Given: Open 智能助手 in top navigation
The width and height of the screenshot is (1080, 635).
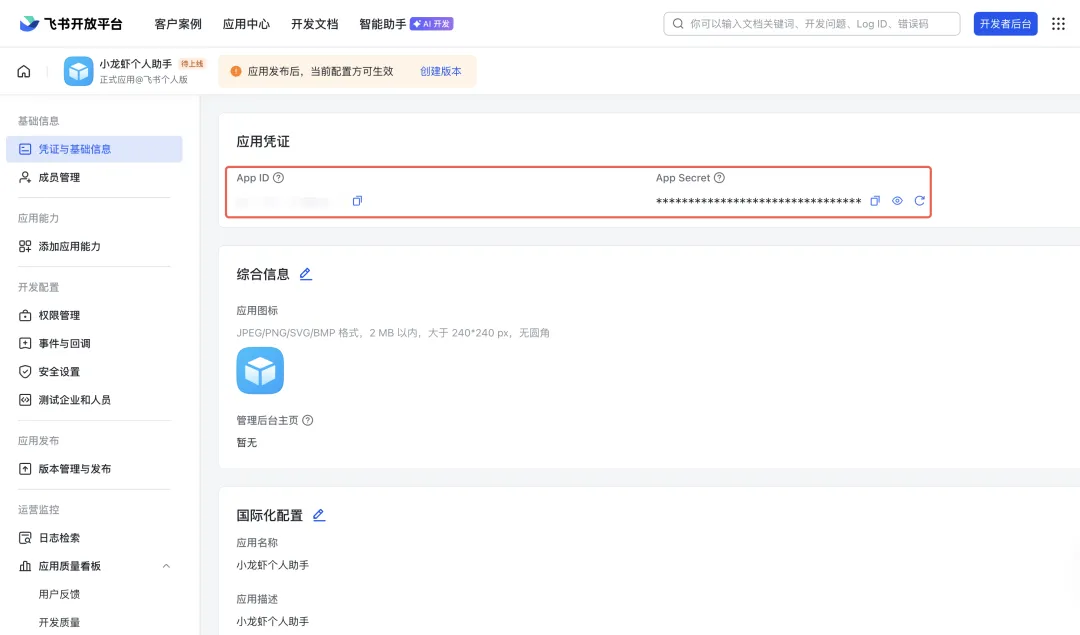Looking at the screenshot, I should (382, 24).
